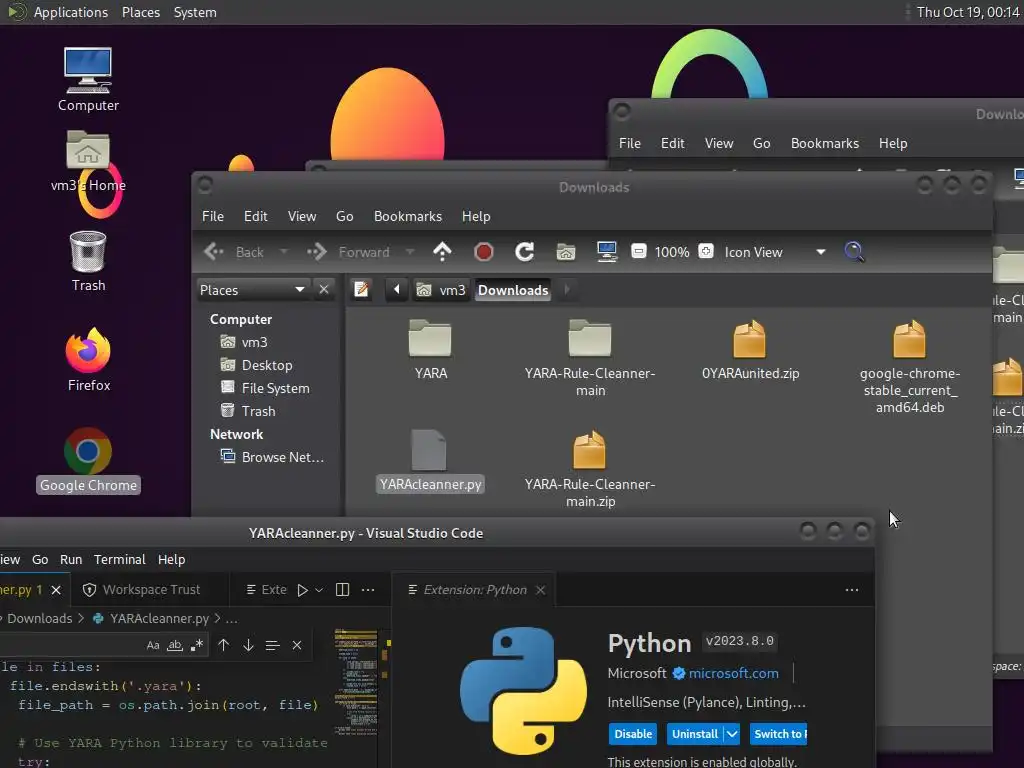Open Forward history dropdown arrow
The width and height of the screenshot is (1024, 768).
(x=409, y=252)
